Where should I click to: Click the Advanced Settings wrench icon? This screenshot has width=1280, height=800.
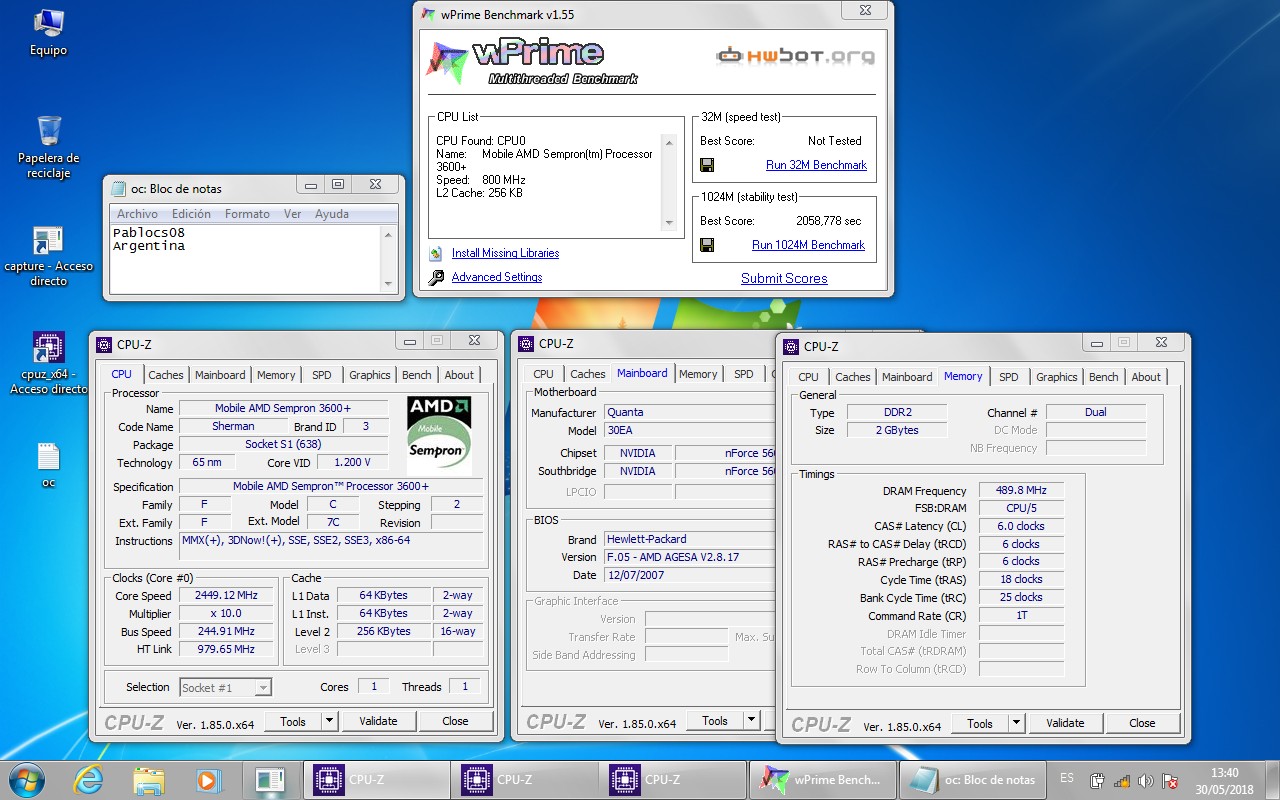[436, 278]
